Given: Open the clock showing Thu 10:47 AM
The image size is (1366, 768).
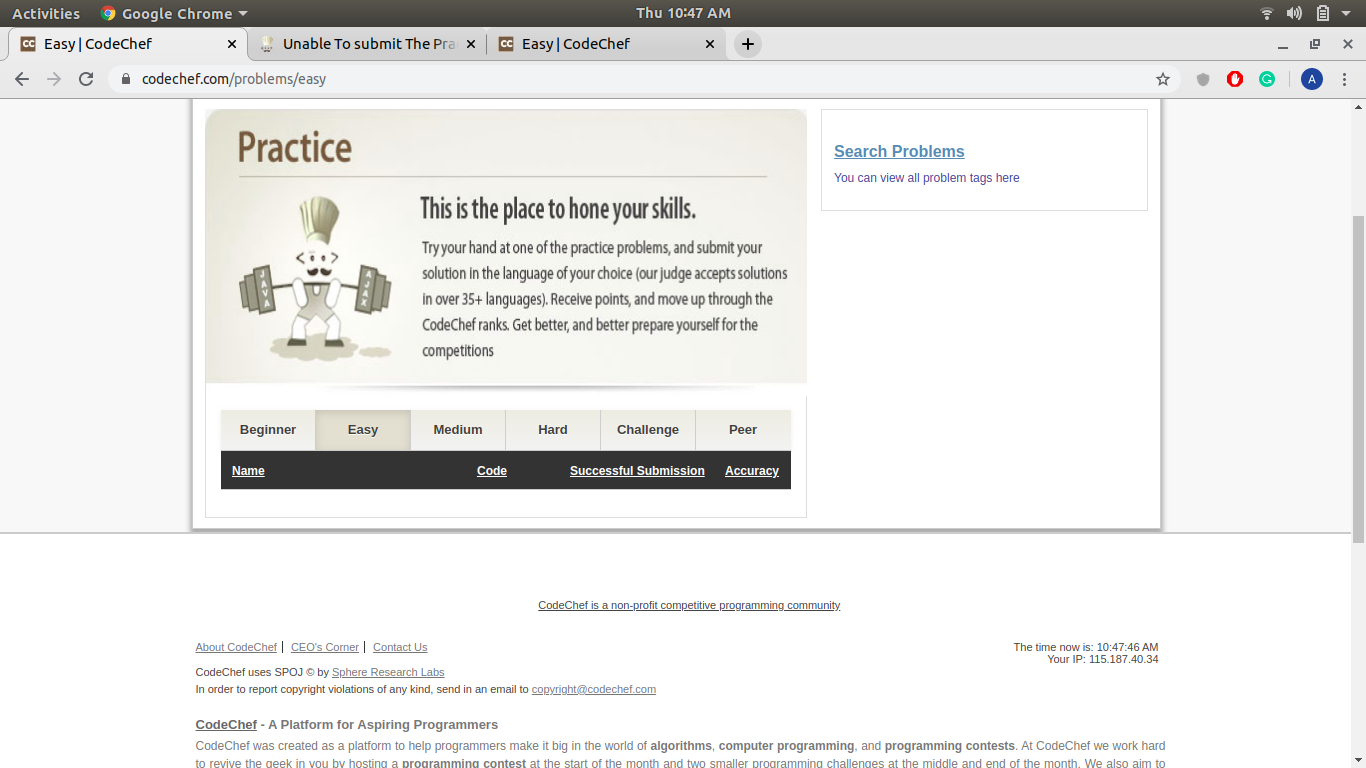Looking at the screenshot, I should [x=683, y=13].
